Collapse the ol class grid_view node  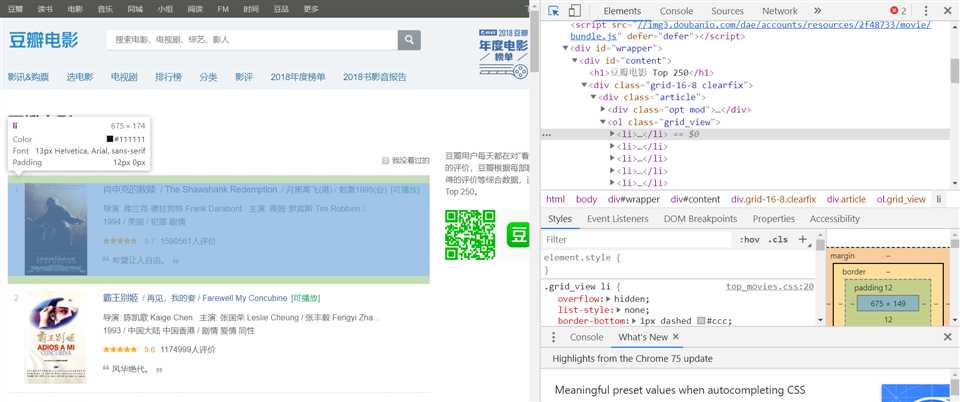point(603,122)
